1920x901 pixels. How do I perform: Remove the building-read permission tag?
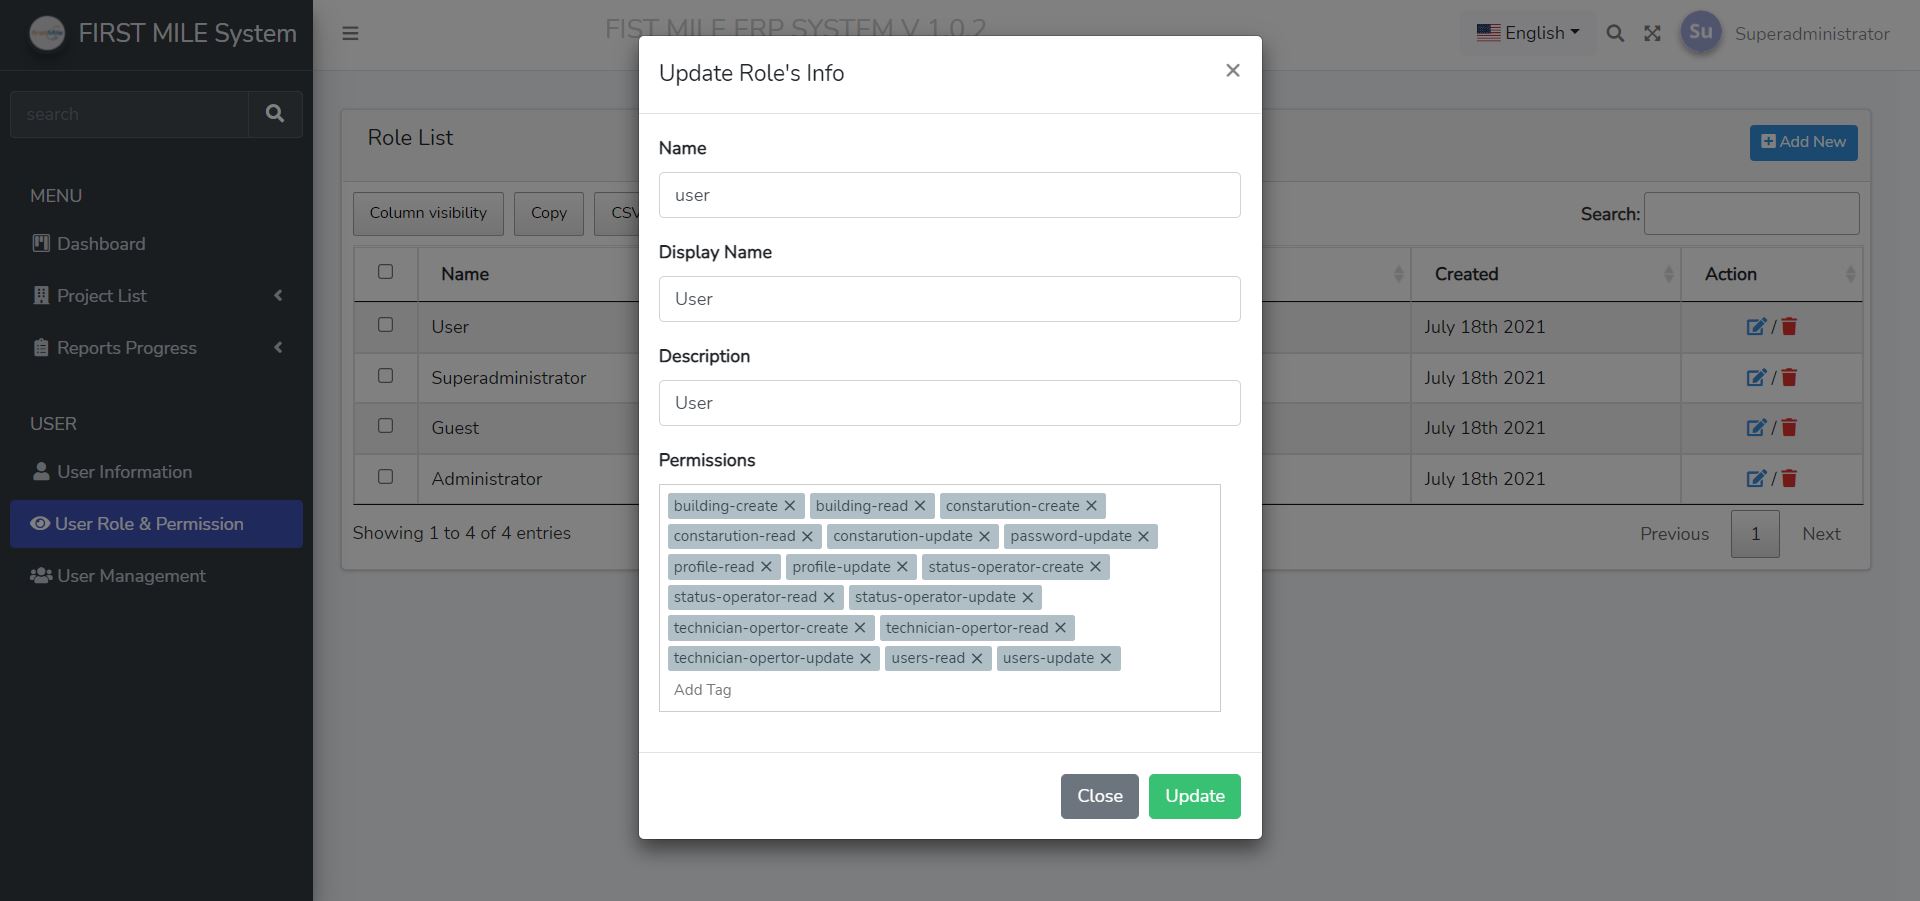921,505
